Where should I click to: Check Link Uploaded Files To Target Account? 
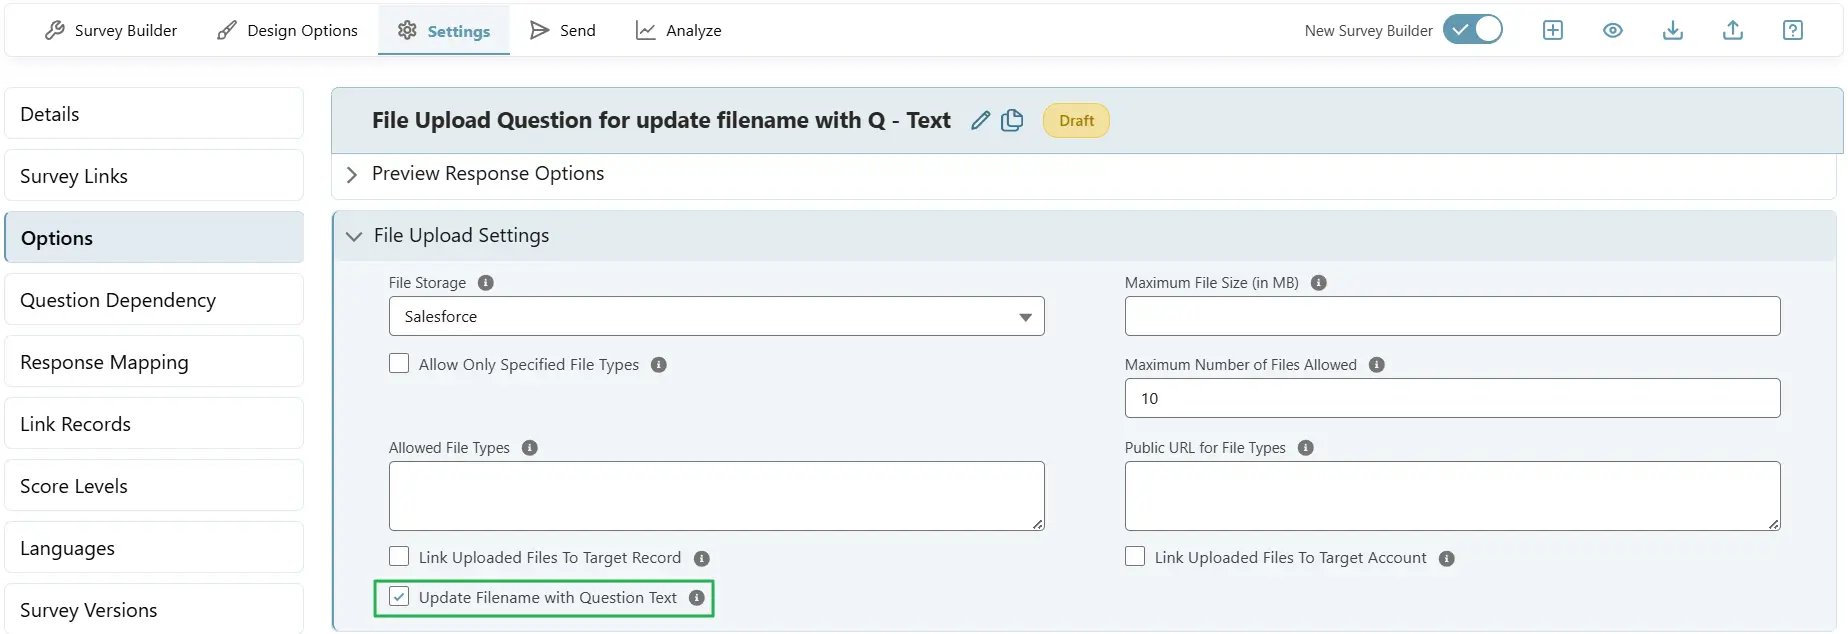pos(1135,556)
